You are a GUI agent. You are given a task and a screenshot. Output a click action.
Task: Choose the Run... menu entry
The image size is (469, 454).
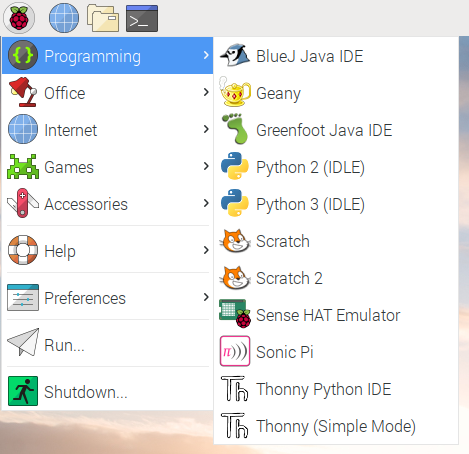[x=107, y=344]
